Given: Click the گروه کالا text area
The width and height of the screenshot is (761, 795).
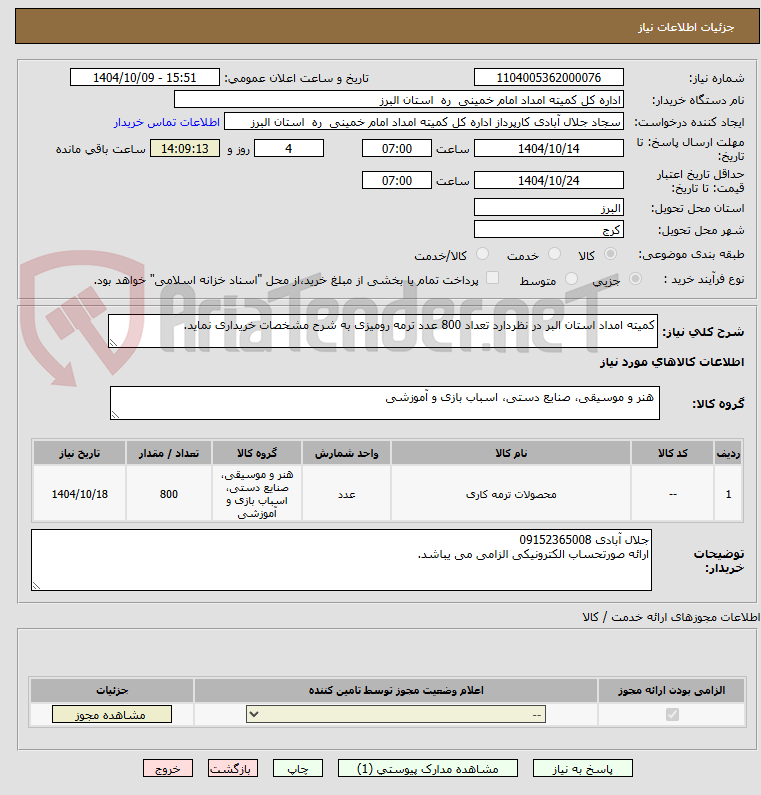Looking at the screenshot, I should tap(385, 403).
